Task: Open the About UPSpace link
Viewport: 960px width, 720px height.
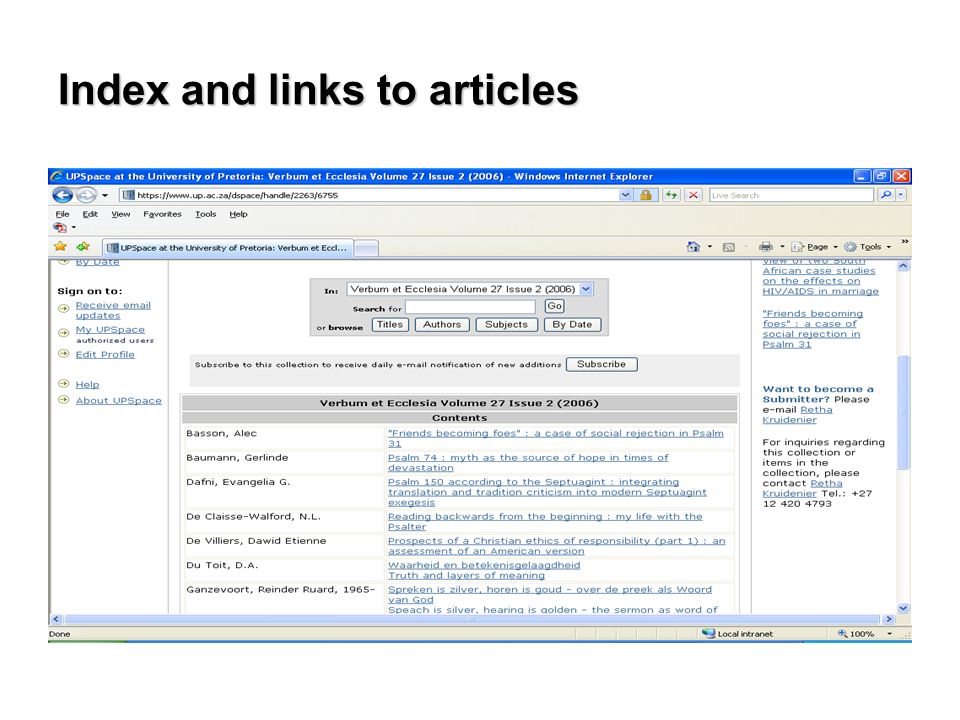Action: (119, 400)
